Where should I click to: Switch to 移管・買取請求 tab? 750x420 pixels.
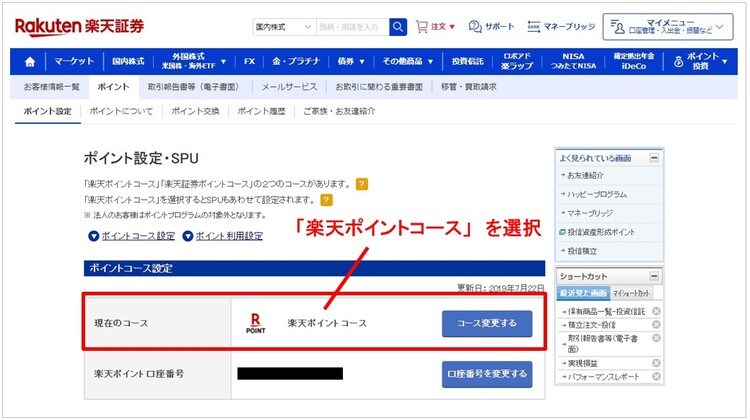[469, 87]
